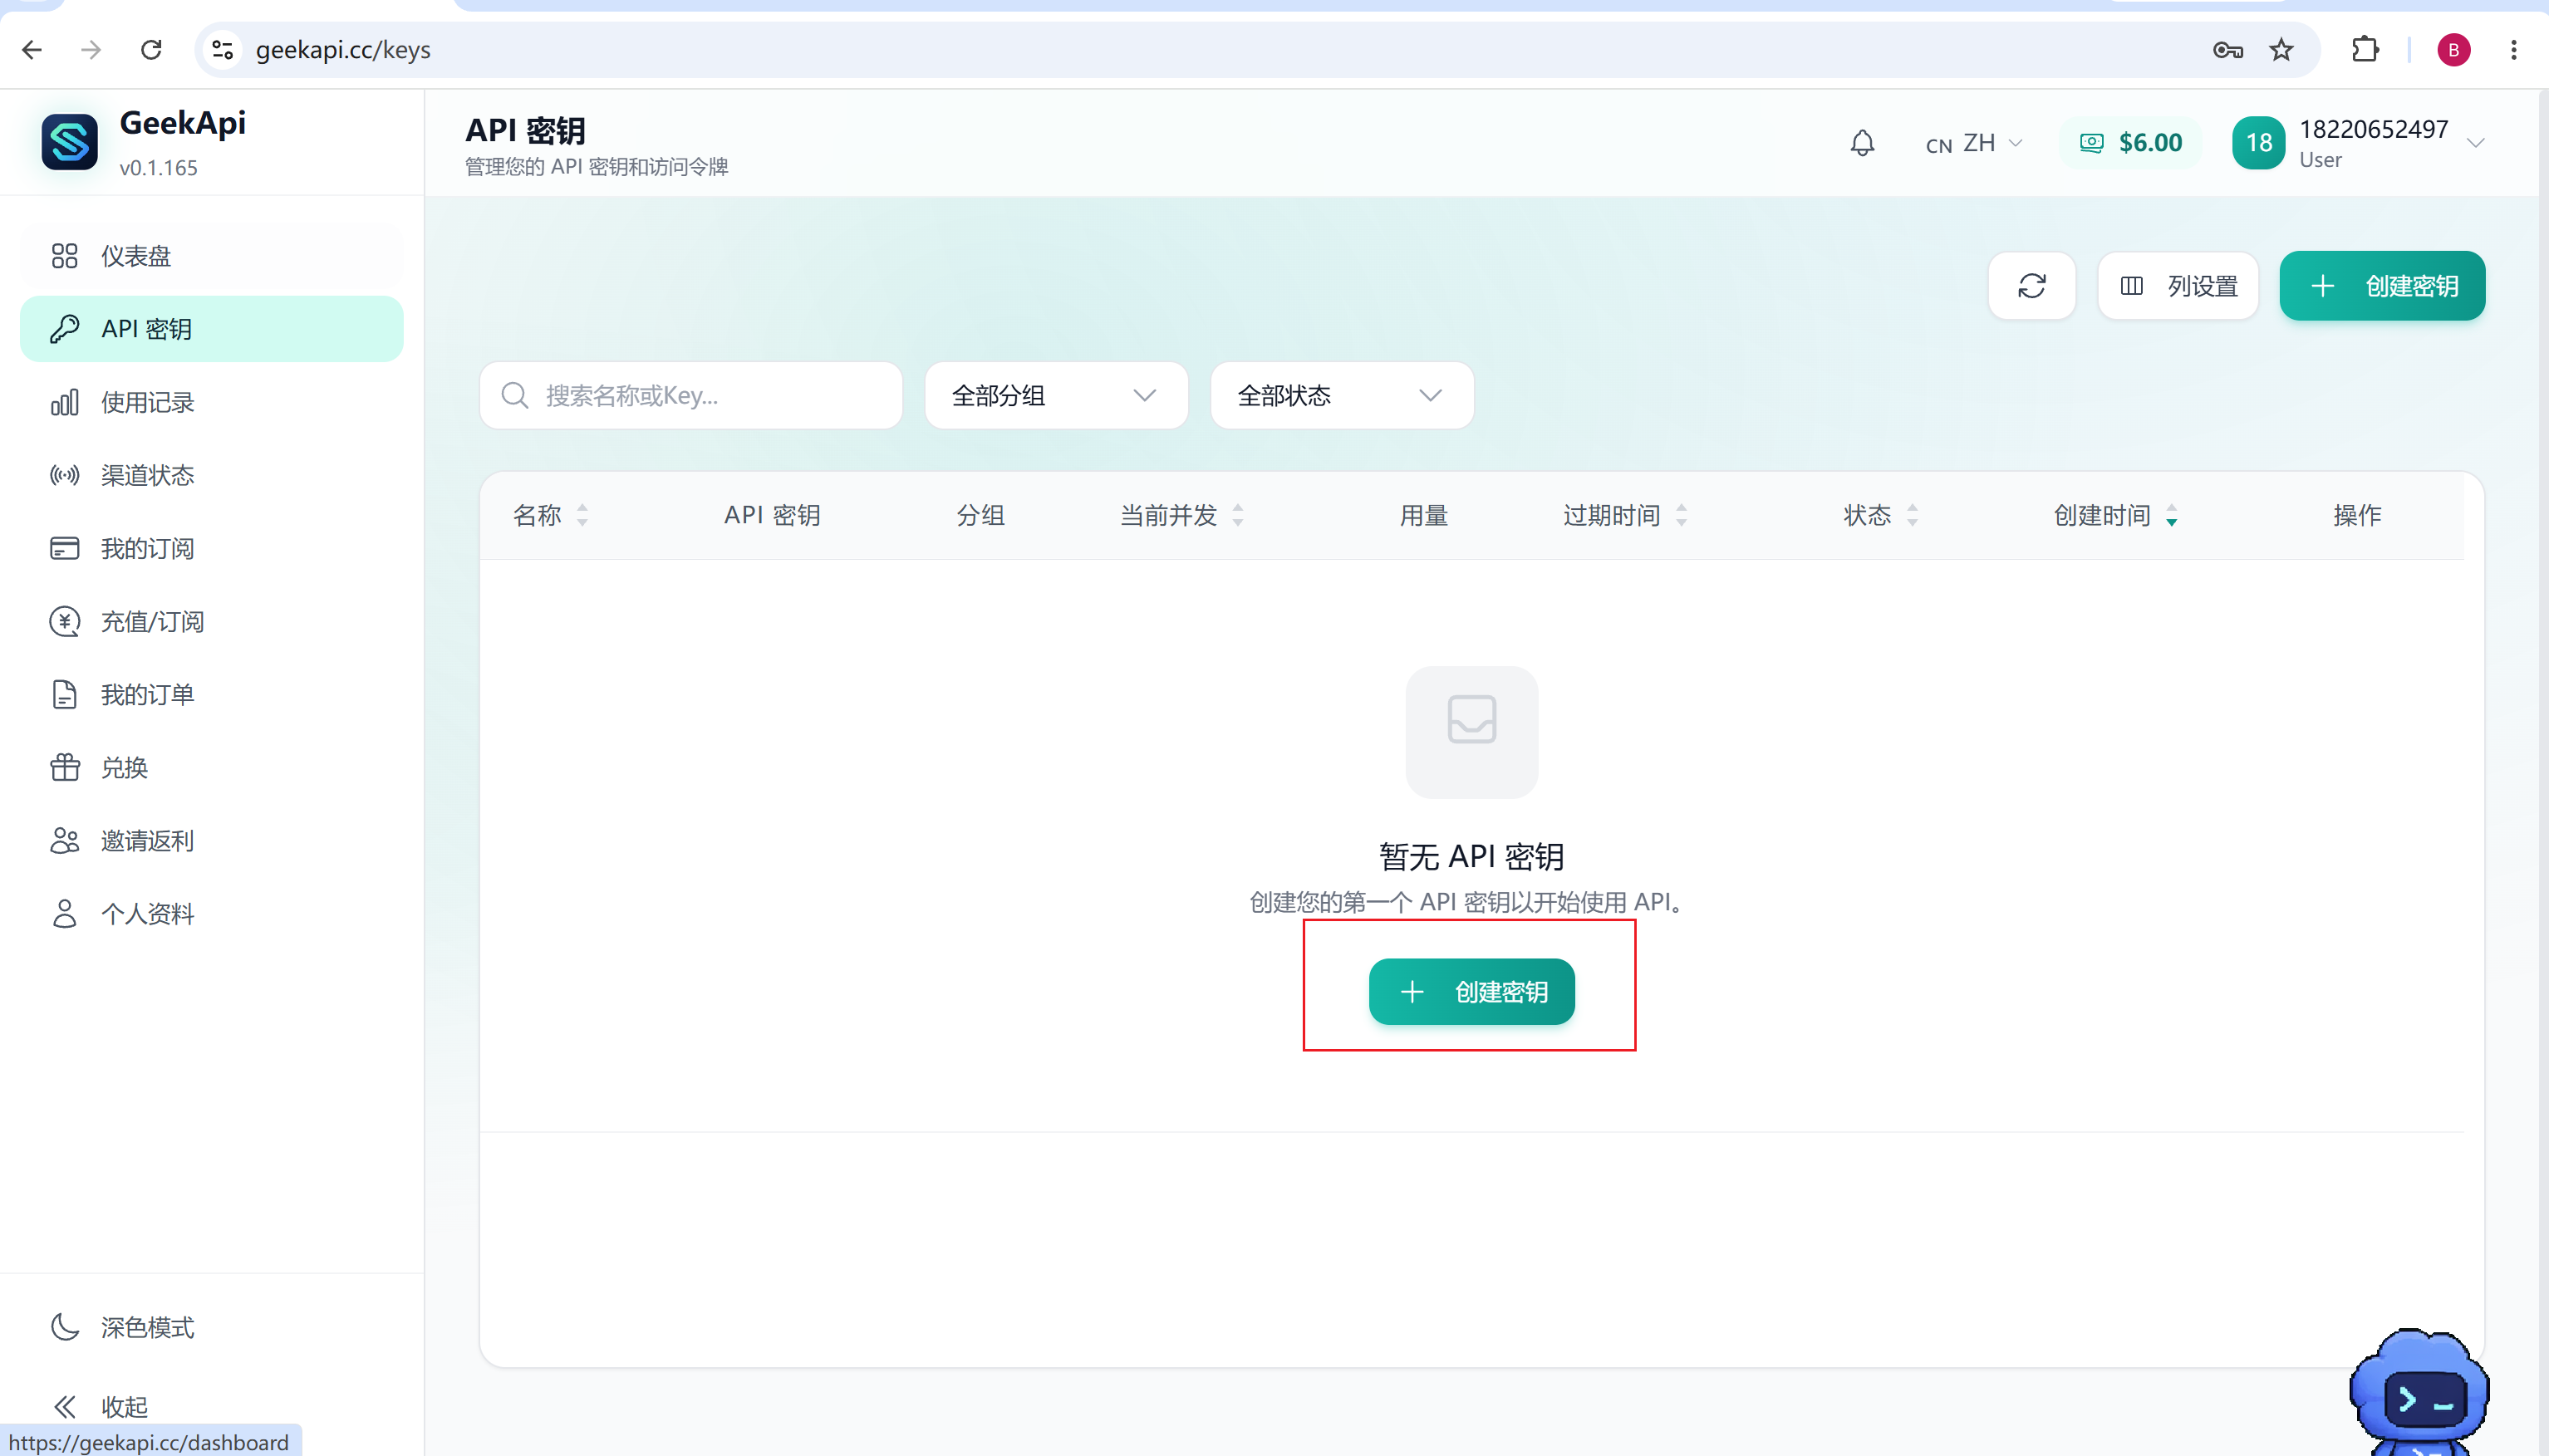Open 列设置 column settings
The height and width of the screenshot is (1456, 2549).
pyautogui.click(x=2178, y=286)
